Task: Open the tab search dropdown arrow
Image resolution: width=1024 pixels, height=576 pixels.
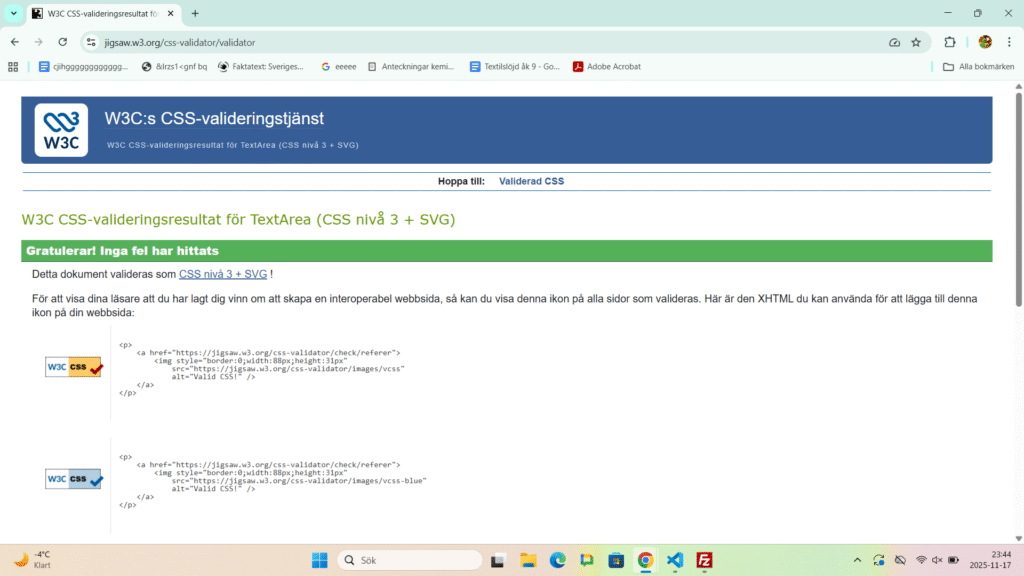Action: [x=14, y=13]
